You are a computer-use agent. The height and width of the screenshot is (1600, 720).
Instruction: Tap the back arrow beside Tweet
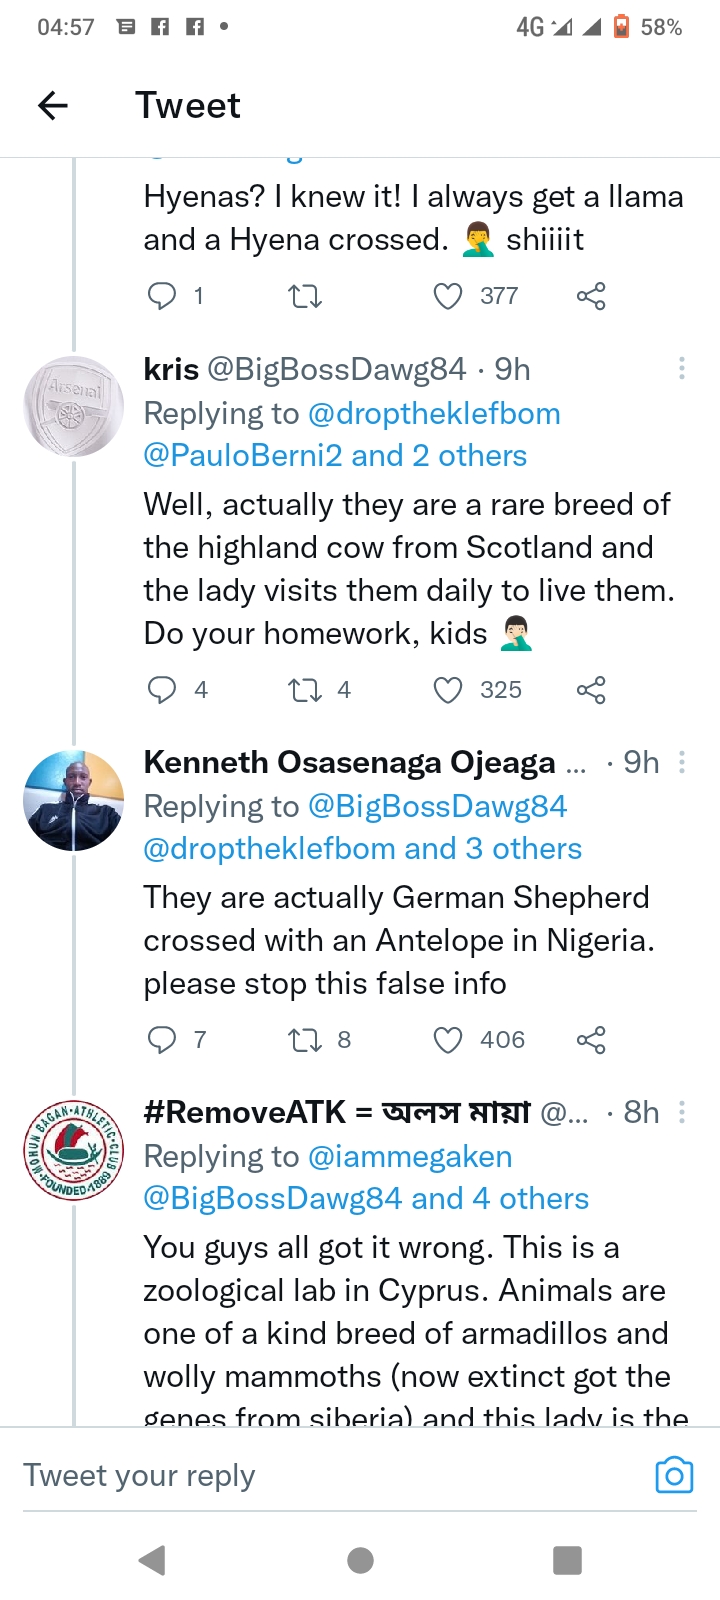53,105
